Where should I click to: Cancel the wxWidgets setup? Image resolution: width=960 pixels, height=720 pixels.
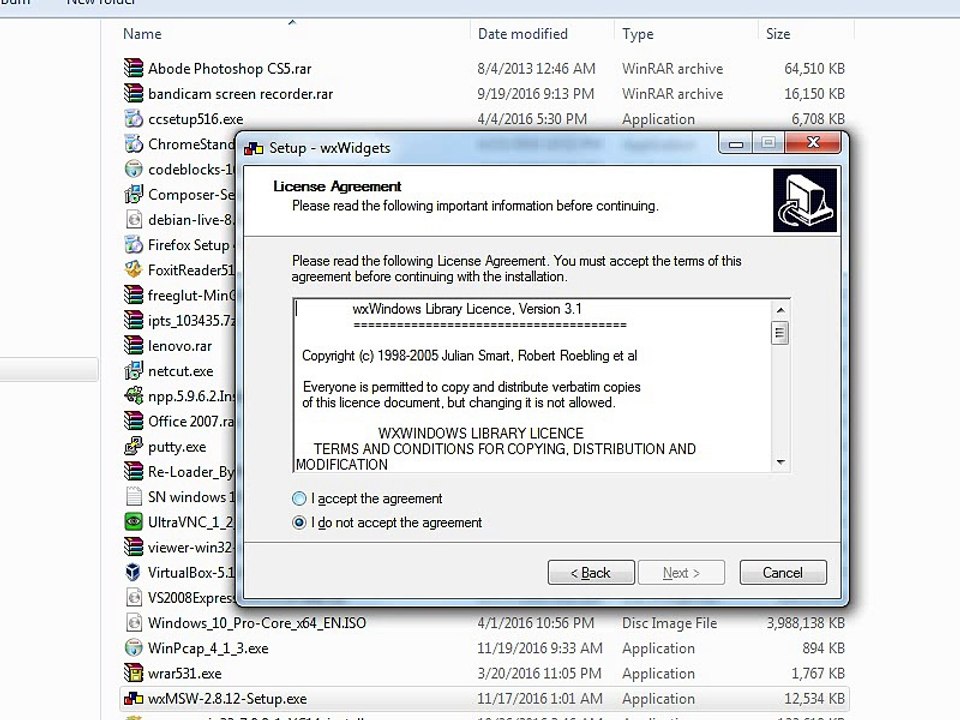point(783,572)
